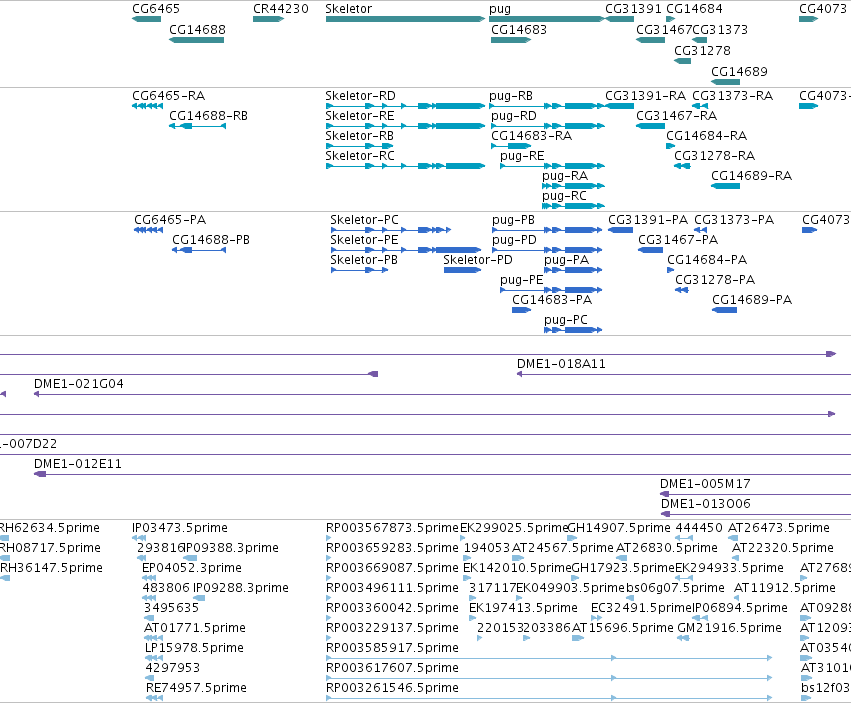Screen dimensions: 851x703
Task: Open the Skeletor-RE transcript
Action: point(405,126)
